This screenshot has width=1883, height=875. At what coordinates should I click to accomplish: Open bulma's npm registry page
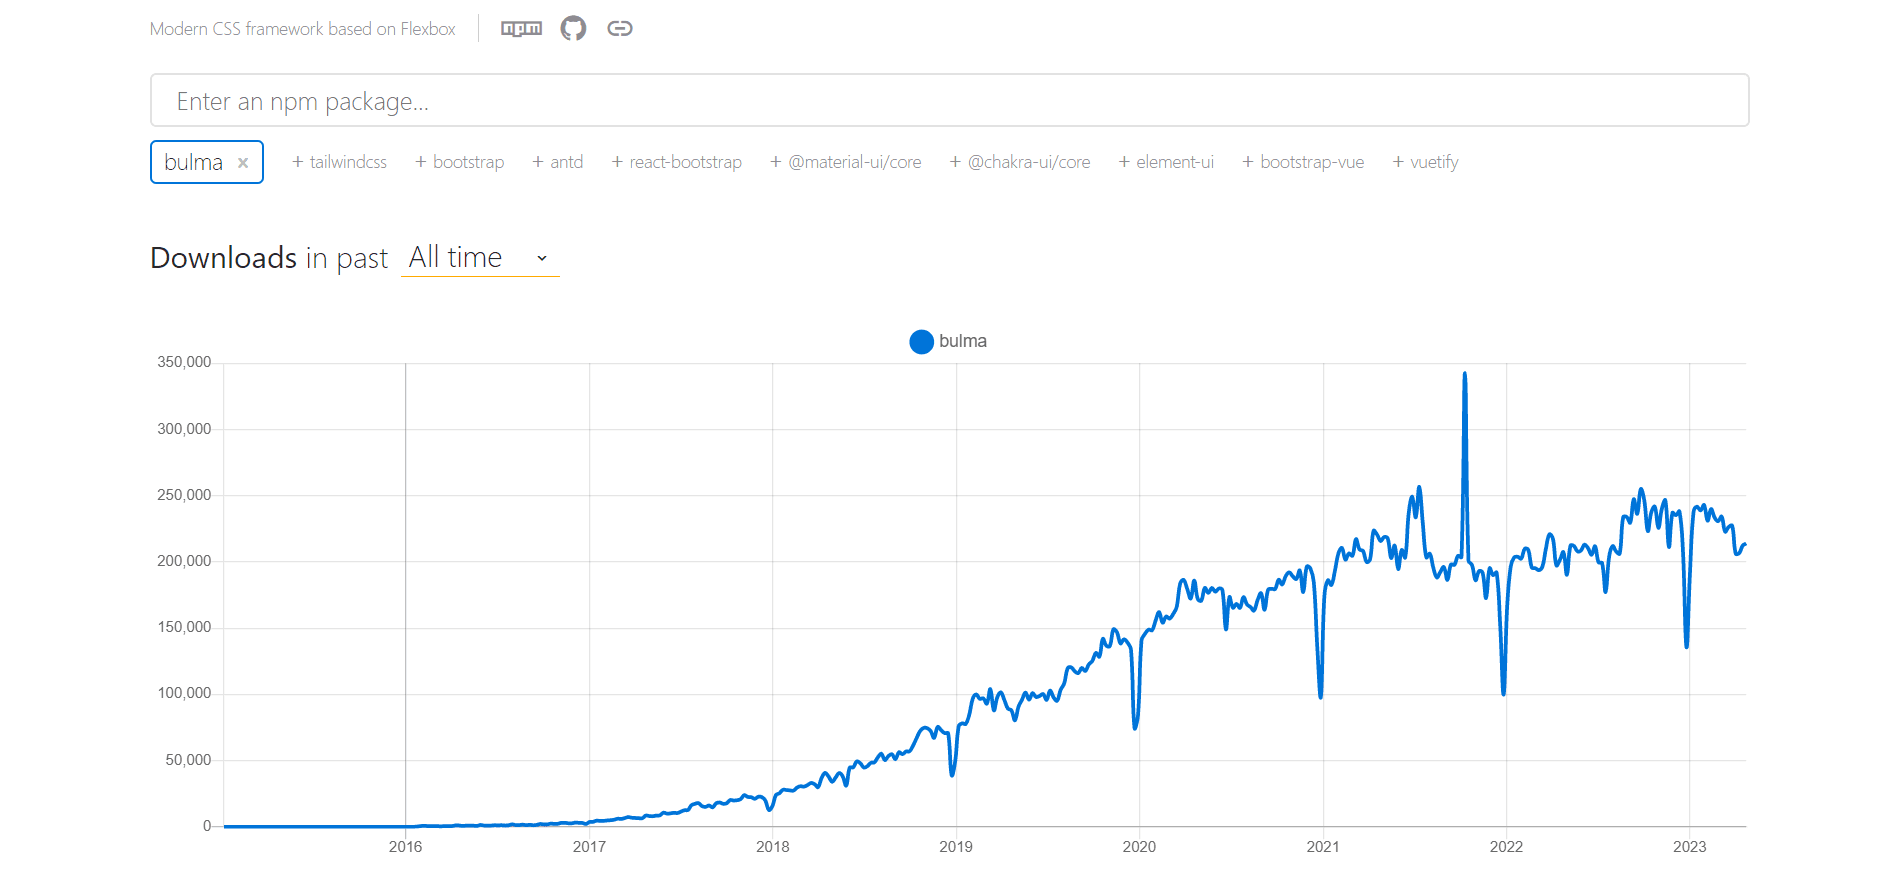tap(520, 28)
